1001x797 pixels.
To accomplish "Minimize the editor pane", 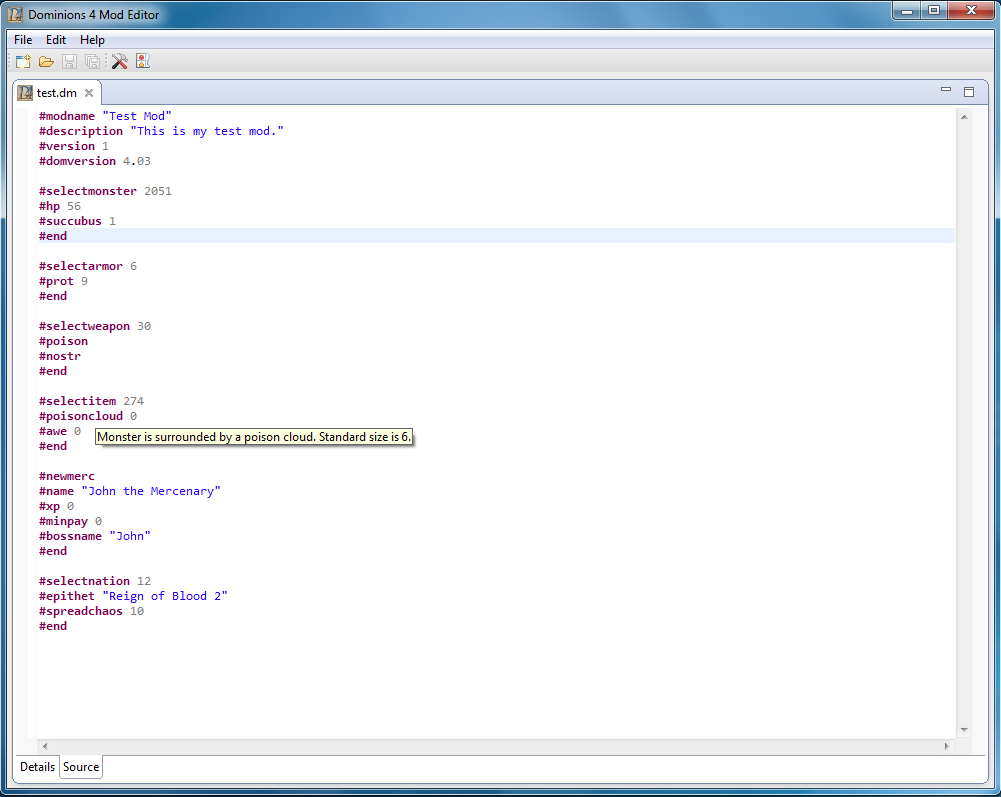I will 946,91.
